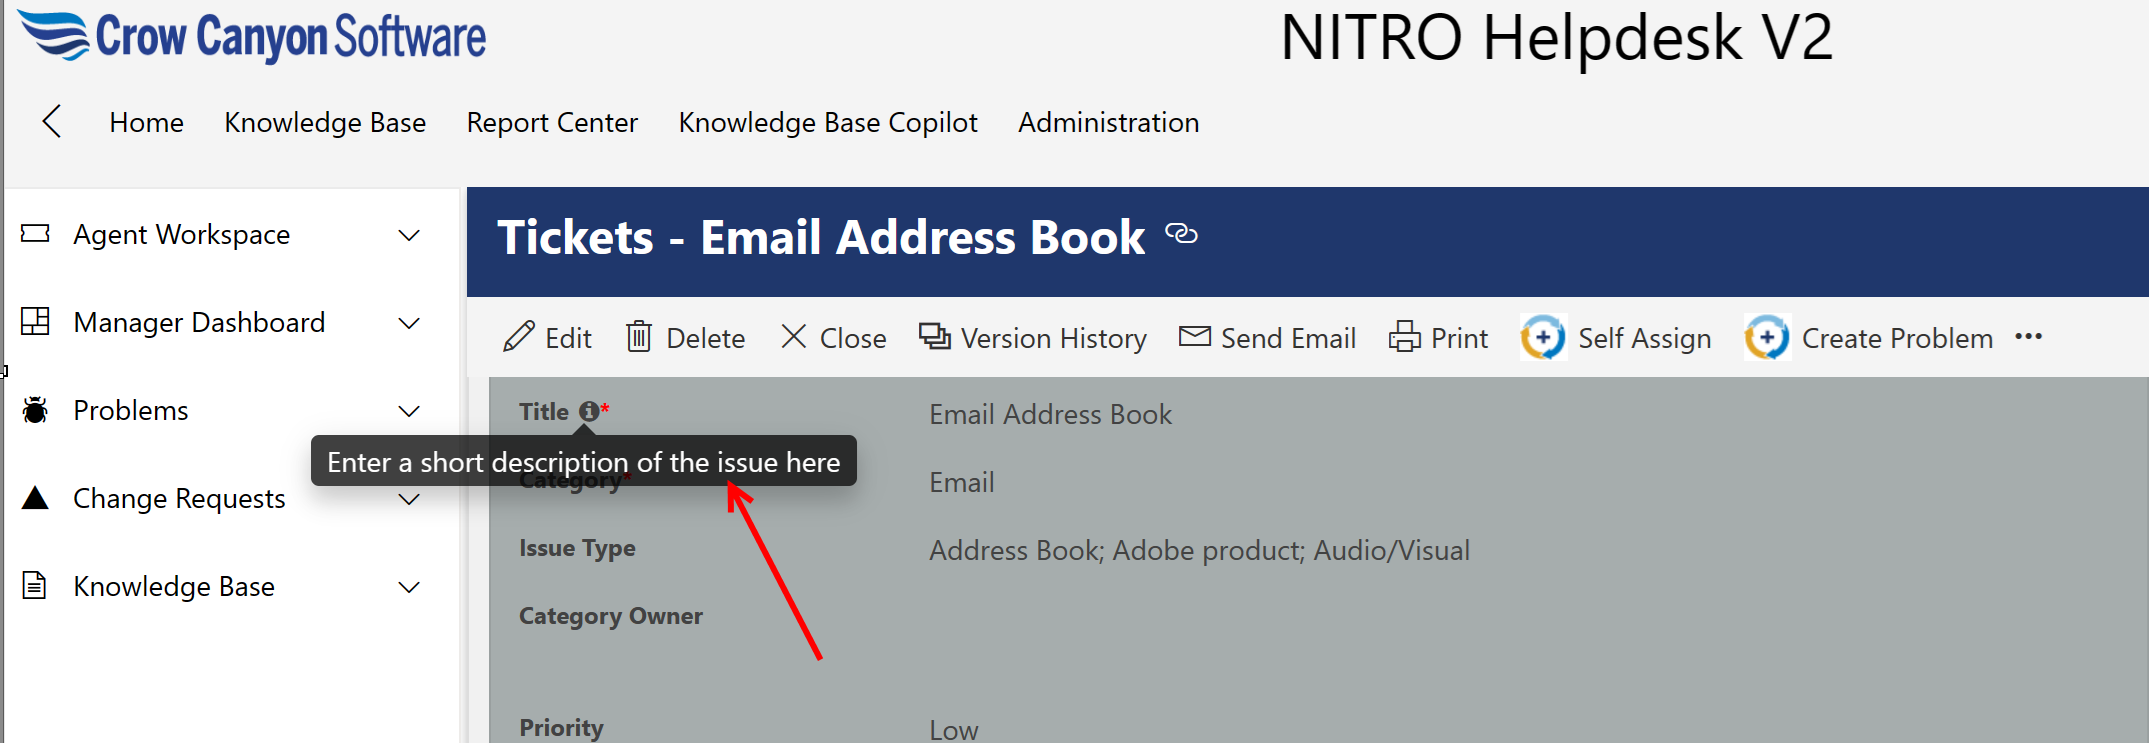Expand the Problems chevron
2149x743 pixels.
coord(409,412)
